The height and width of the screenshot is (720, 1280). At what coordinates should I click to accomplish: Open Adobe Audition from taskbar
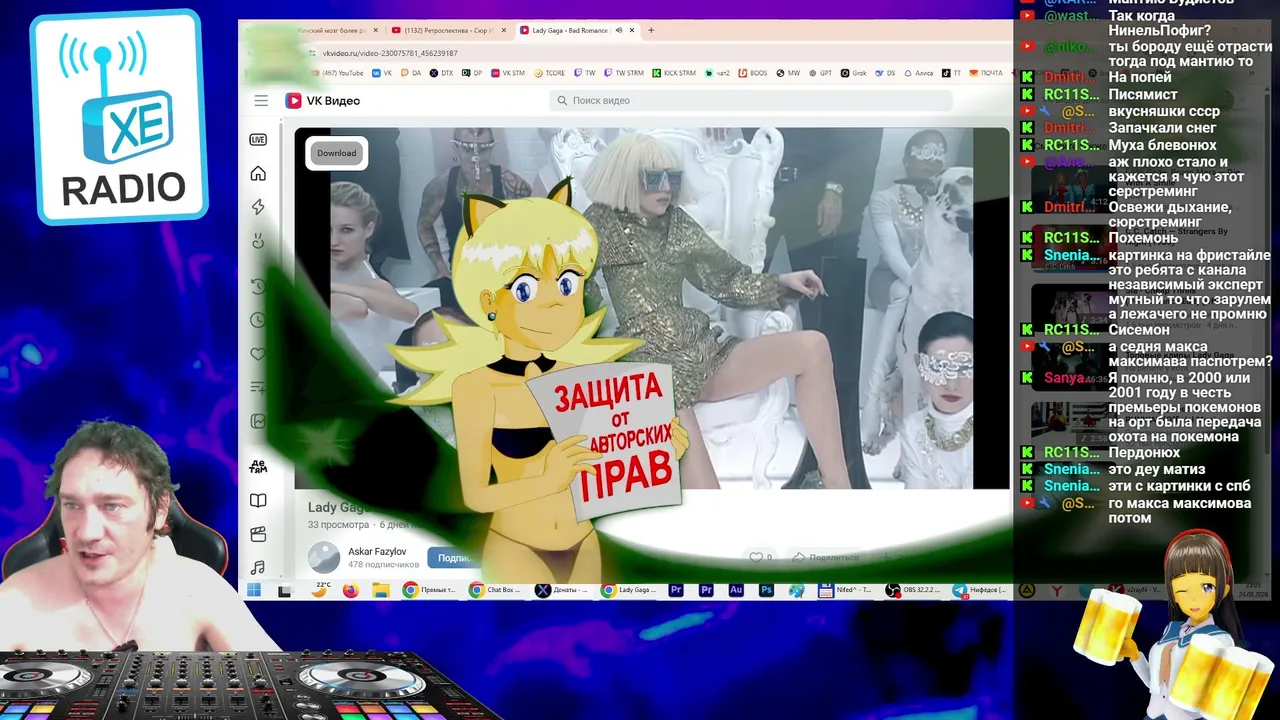(x=737, y=591)
